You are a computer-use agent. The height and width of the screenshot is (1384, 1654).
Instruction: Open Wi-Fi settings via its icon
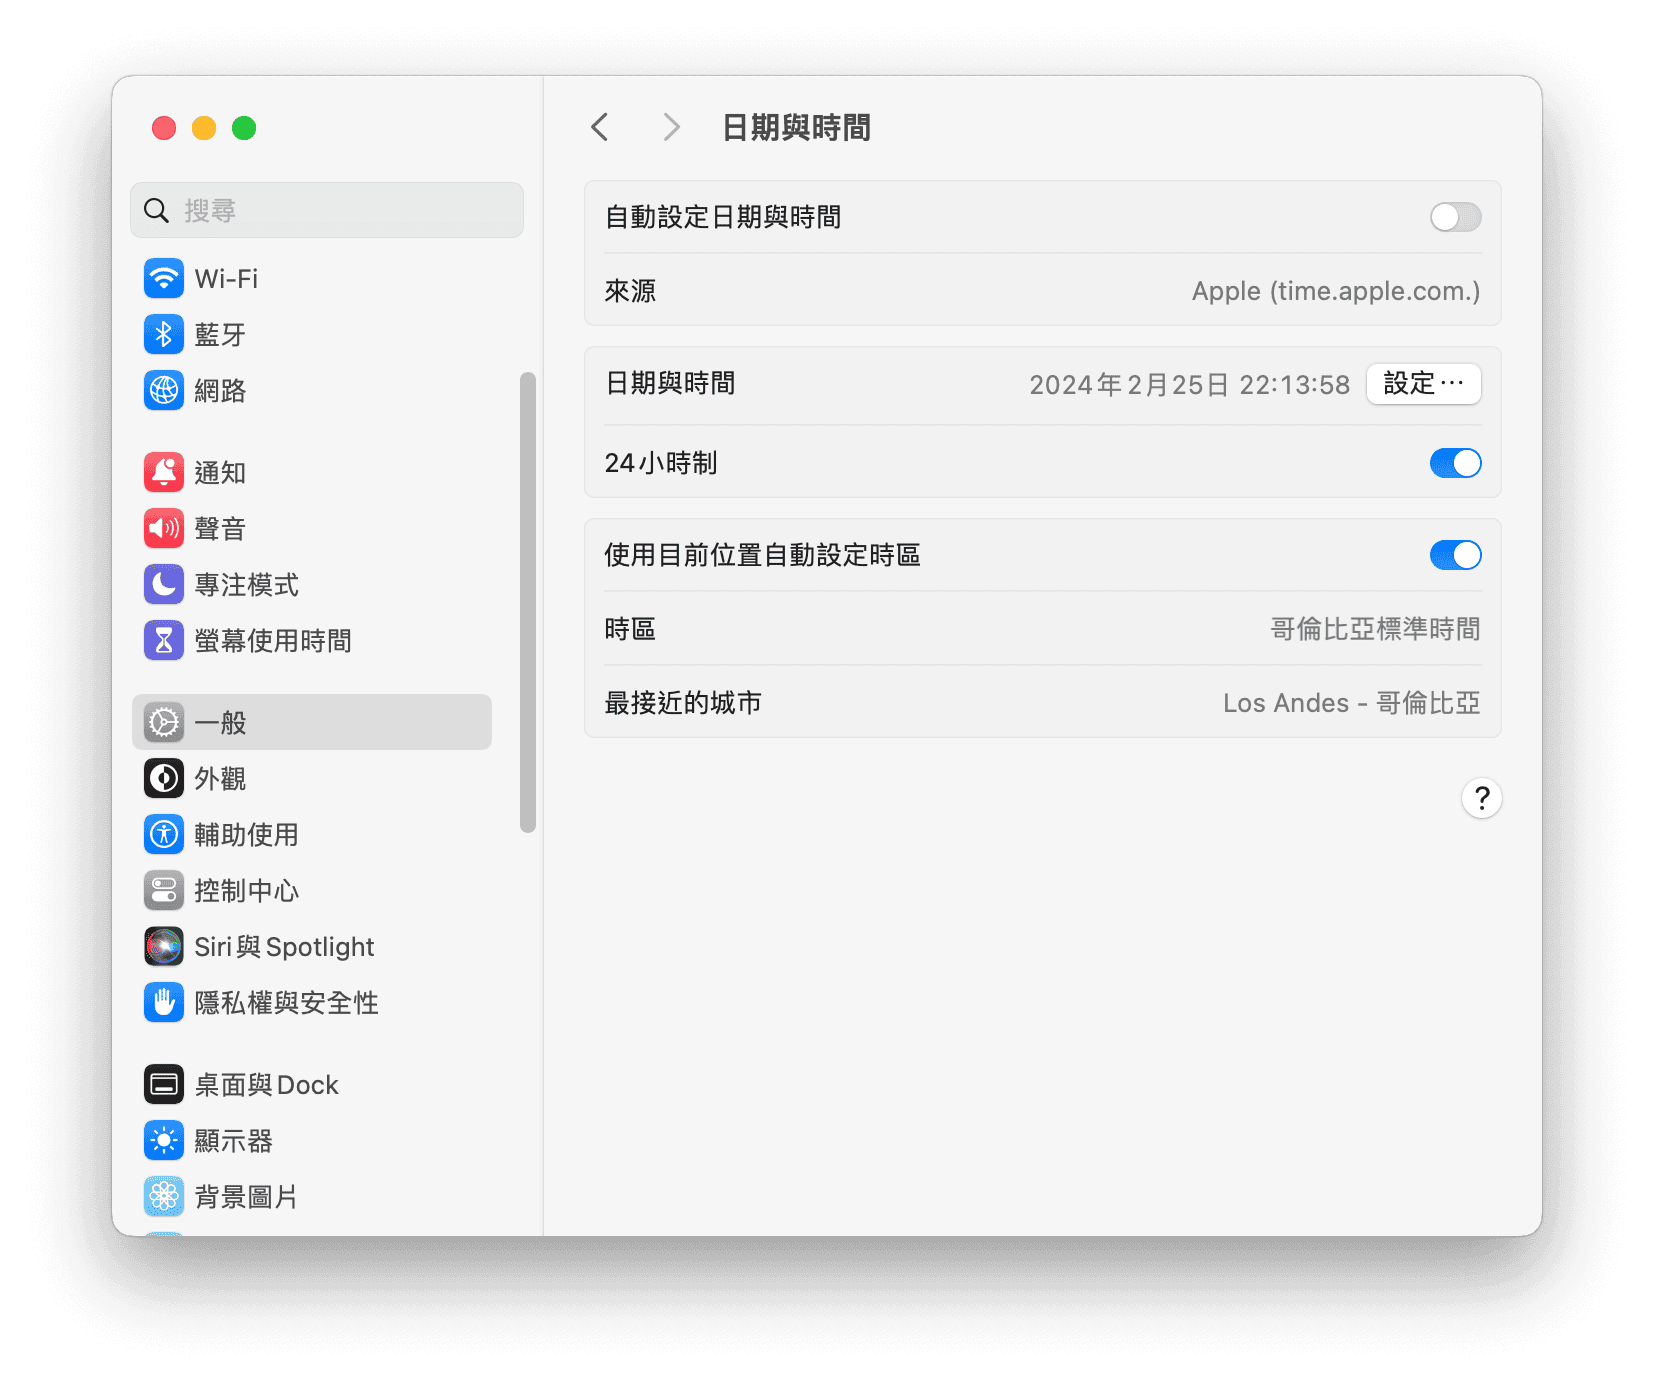(164, 278)
